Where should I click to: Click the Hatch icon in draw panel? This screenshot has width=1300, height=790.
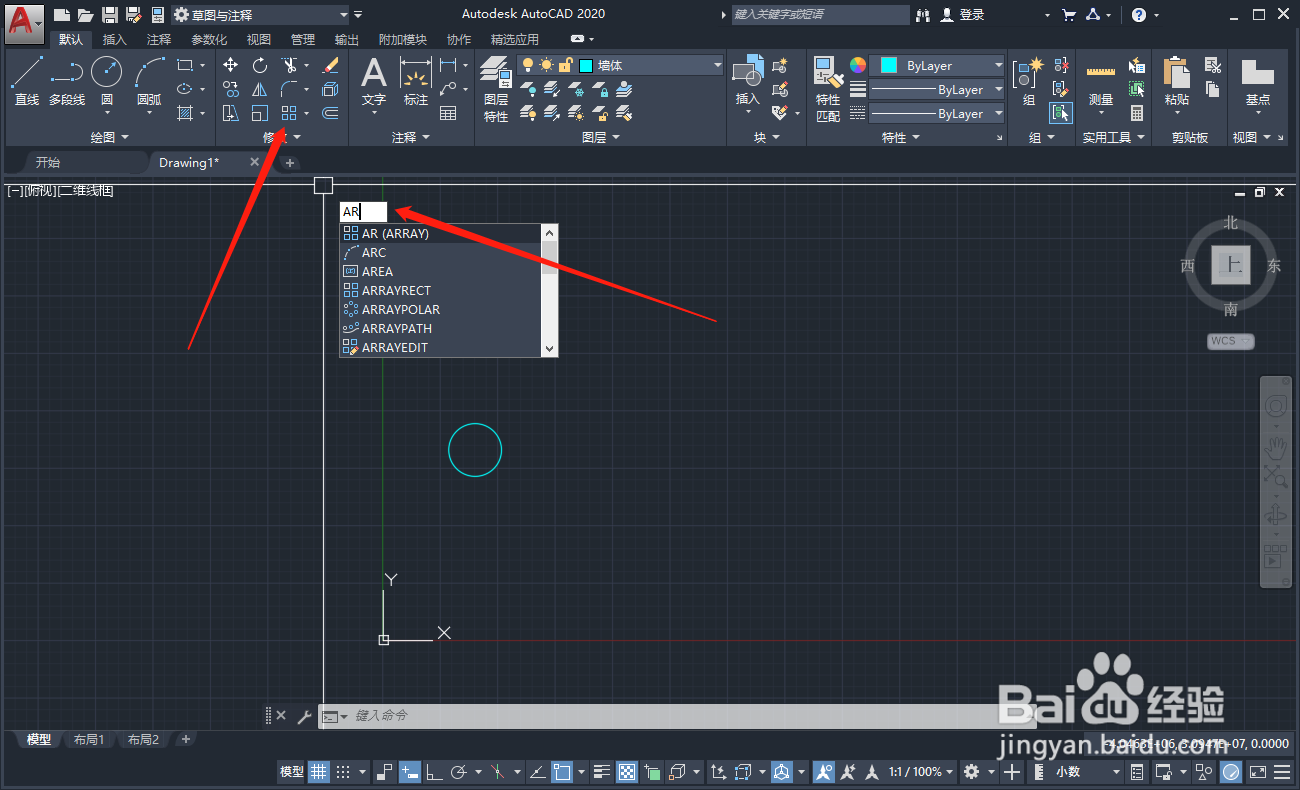pos(185,113)
